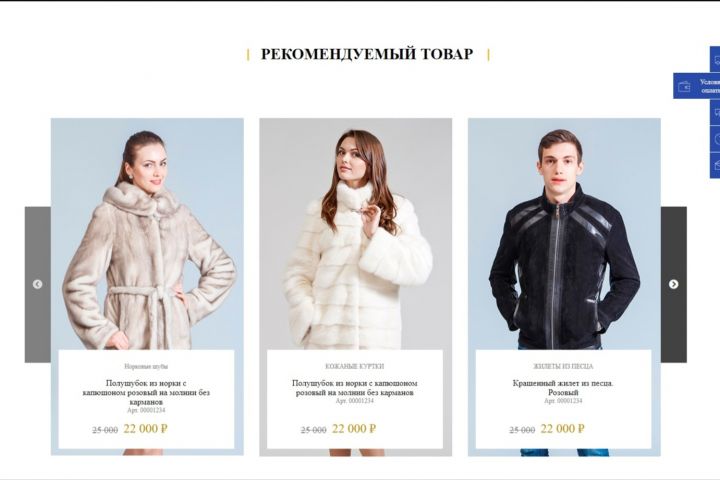Open the 'КОЖАНЫЕ КУРТКИ' category link
Screen dimensions: 720x480
354,366
